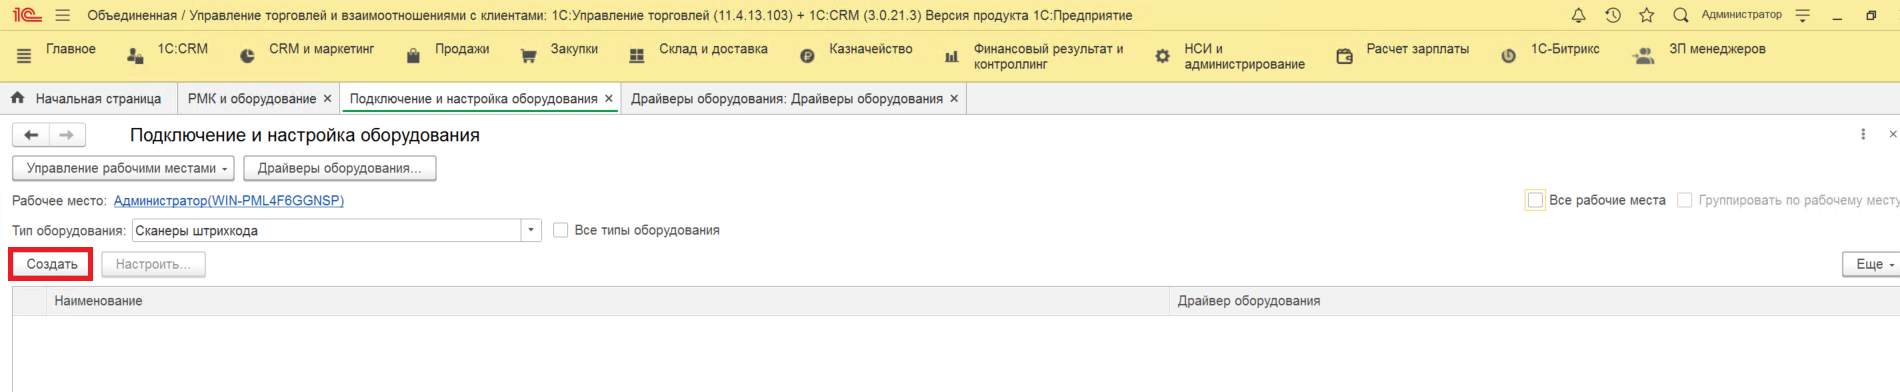This screenshot has width=1900, height=392.
Task: Switch to РМК и оборудование tab
Action: point(252,98)
